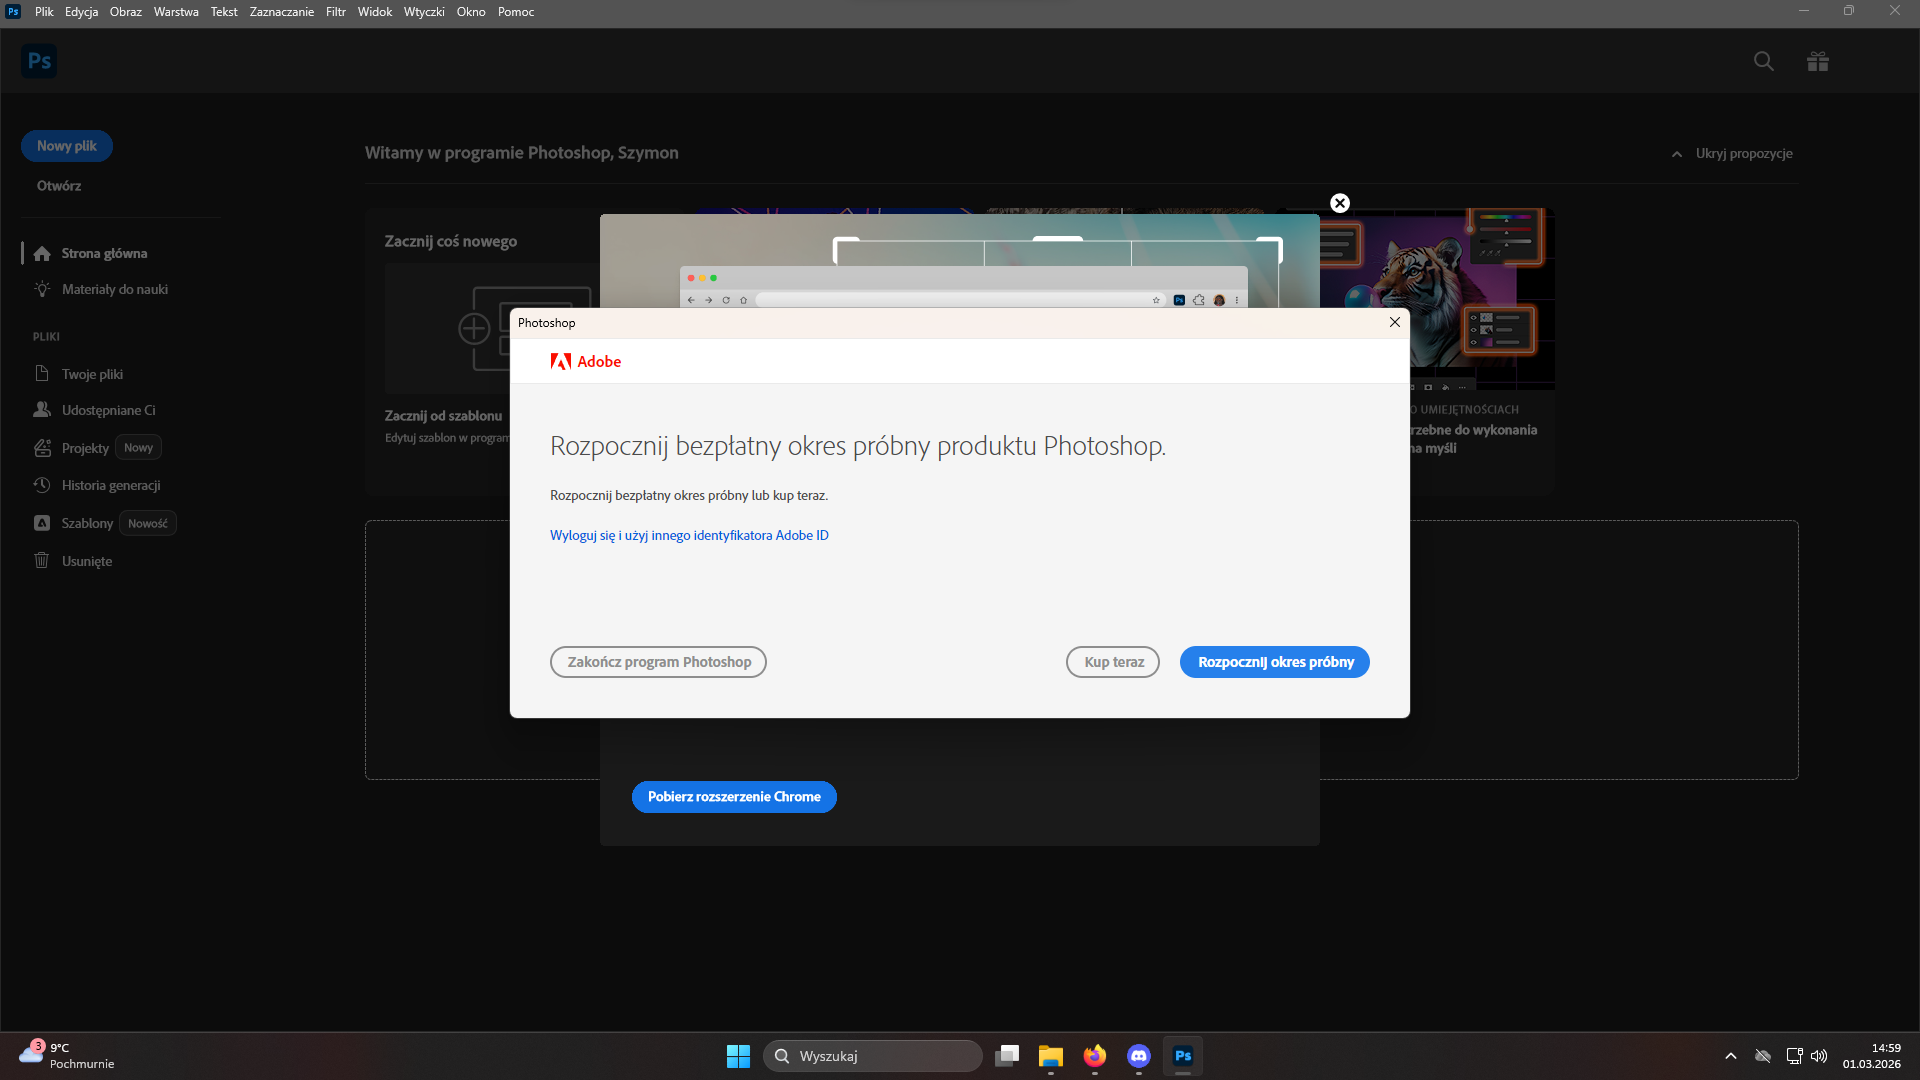Close the Photoshop trial dialog
This screenshot has width=1920, height=1080.
1395,322
